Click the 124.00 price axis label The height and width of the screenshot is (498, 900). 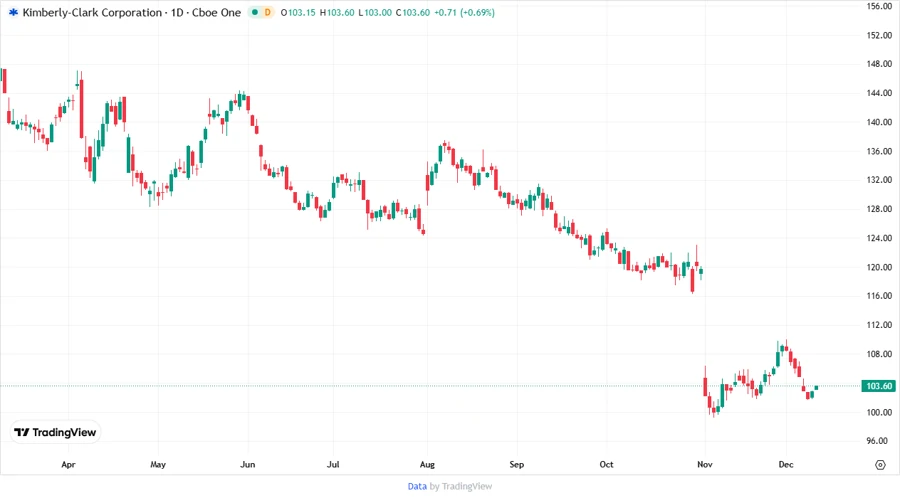click(879, 238)
